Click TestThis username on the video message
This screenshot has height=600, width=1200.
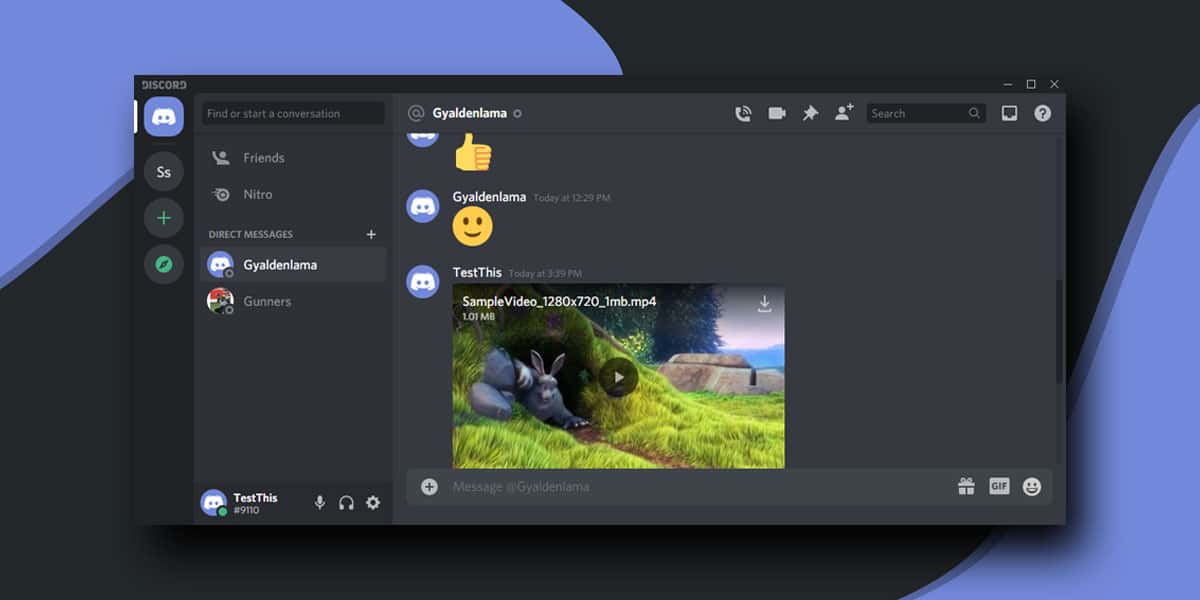coord(477,272)
